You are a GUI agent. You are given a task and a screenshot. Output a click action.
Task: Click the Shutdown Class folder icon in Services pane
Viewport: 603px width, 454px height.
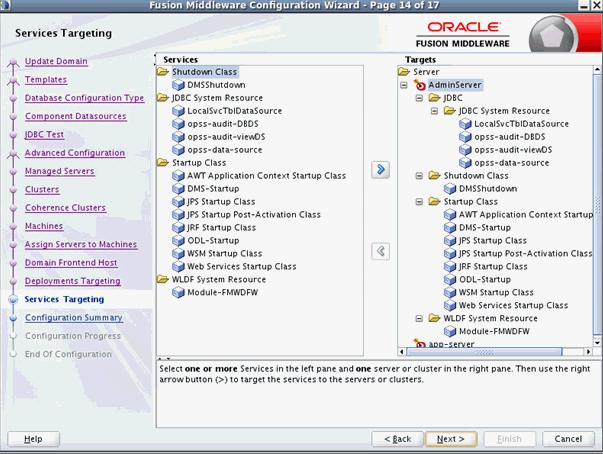(163, 72)
